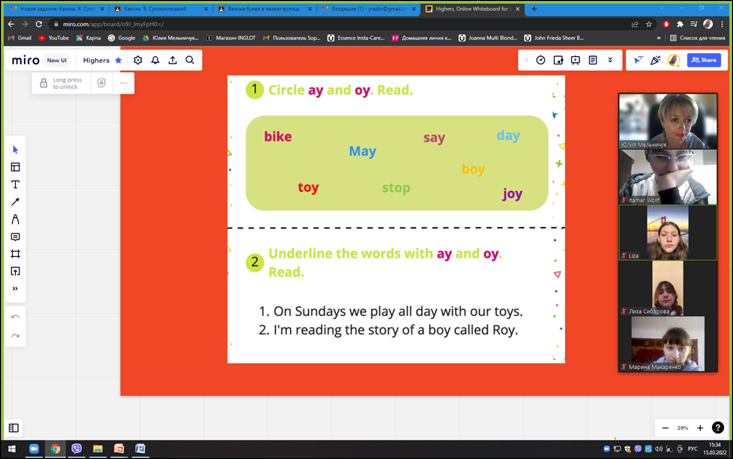Viewport: 733px width, 459px height.
Task: Select the Templates tool
Action: point(15,167)
